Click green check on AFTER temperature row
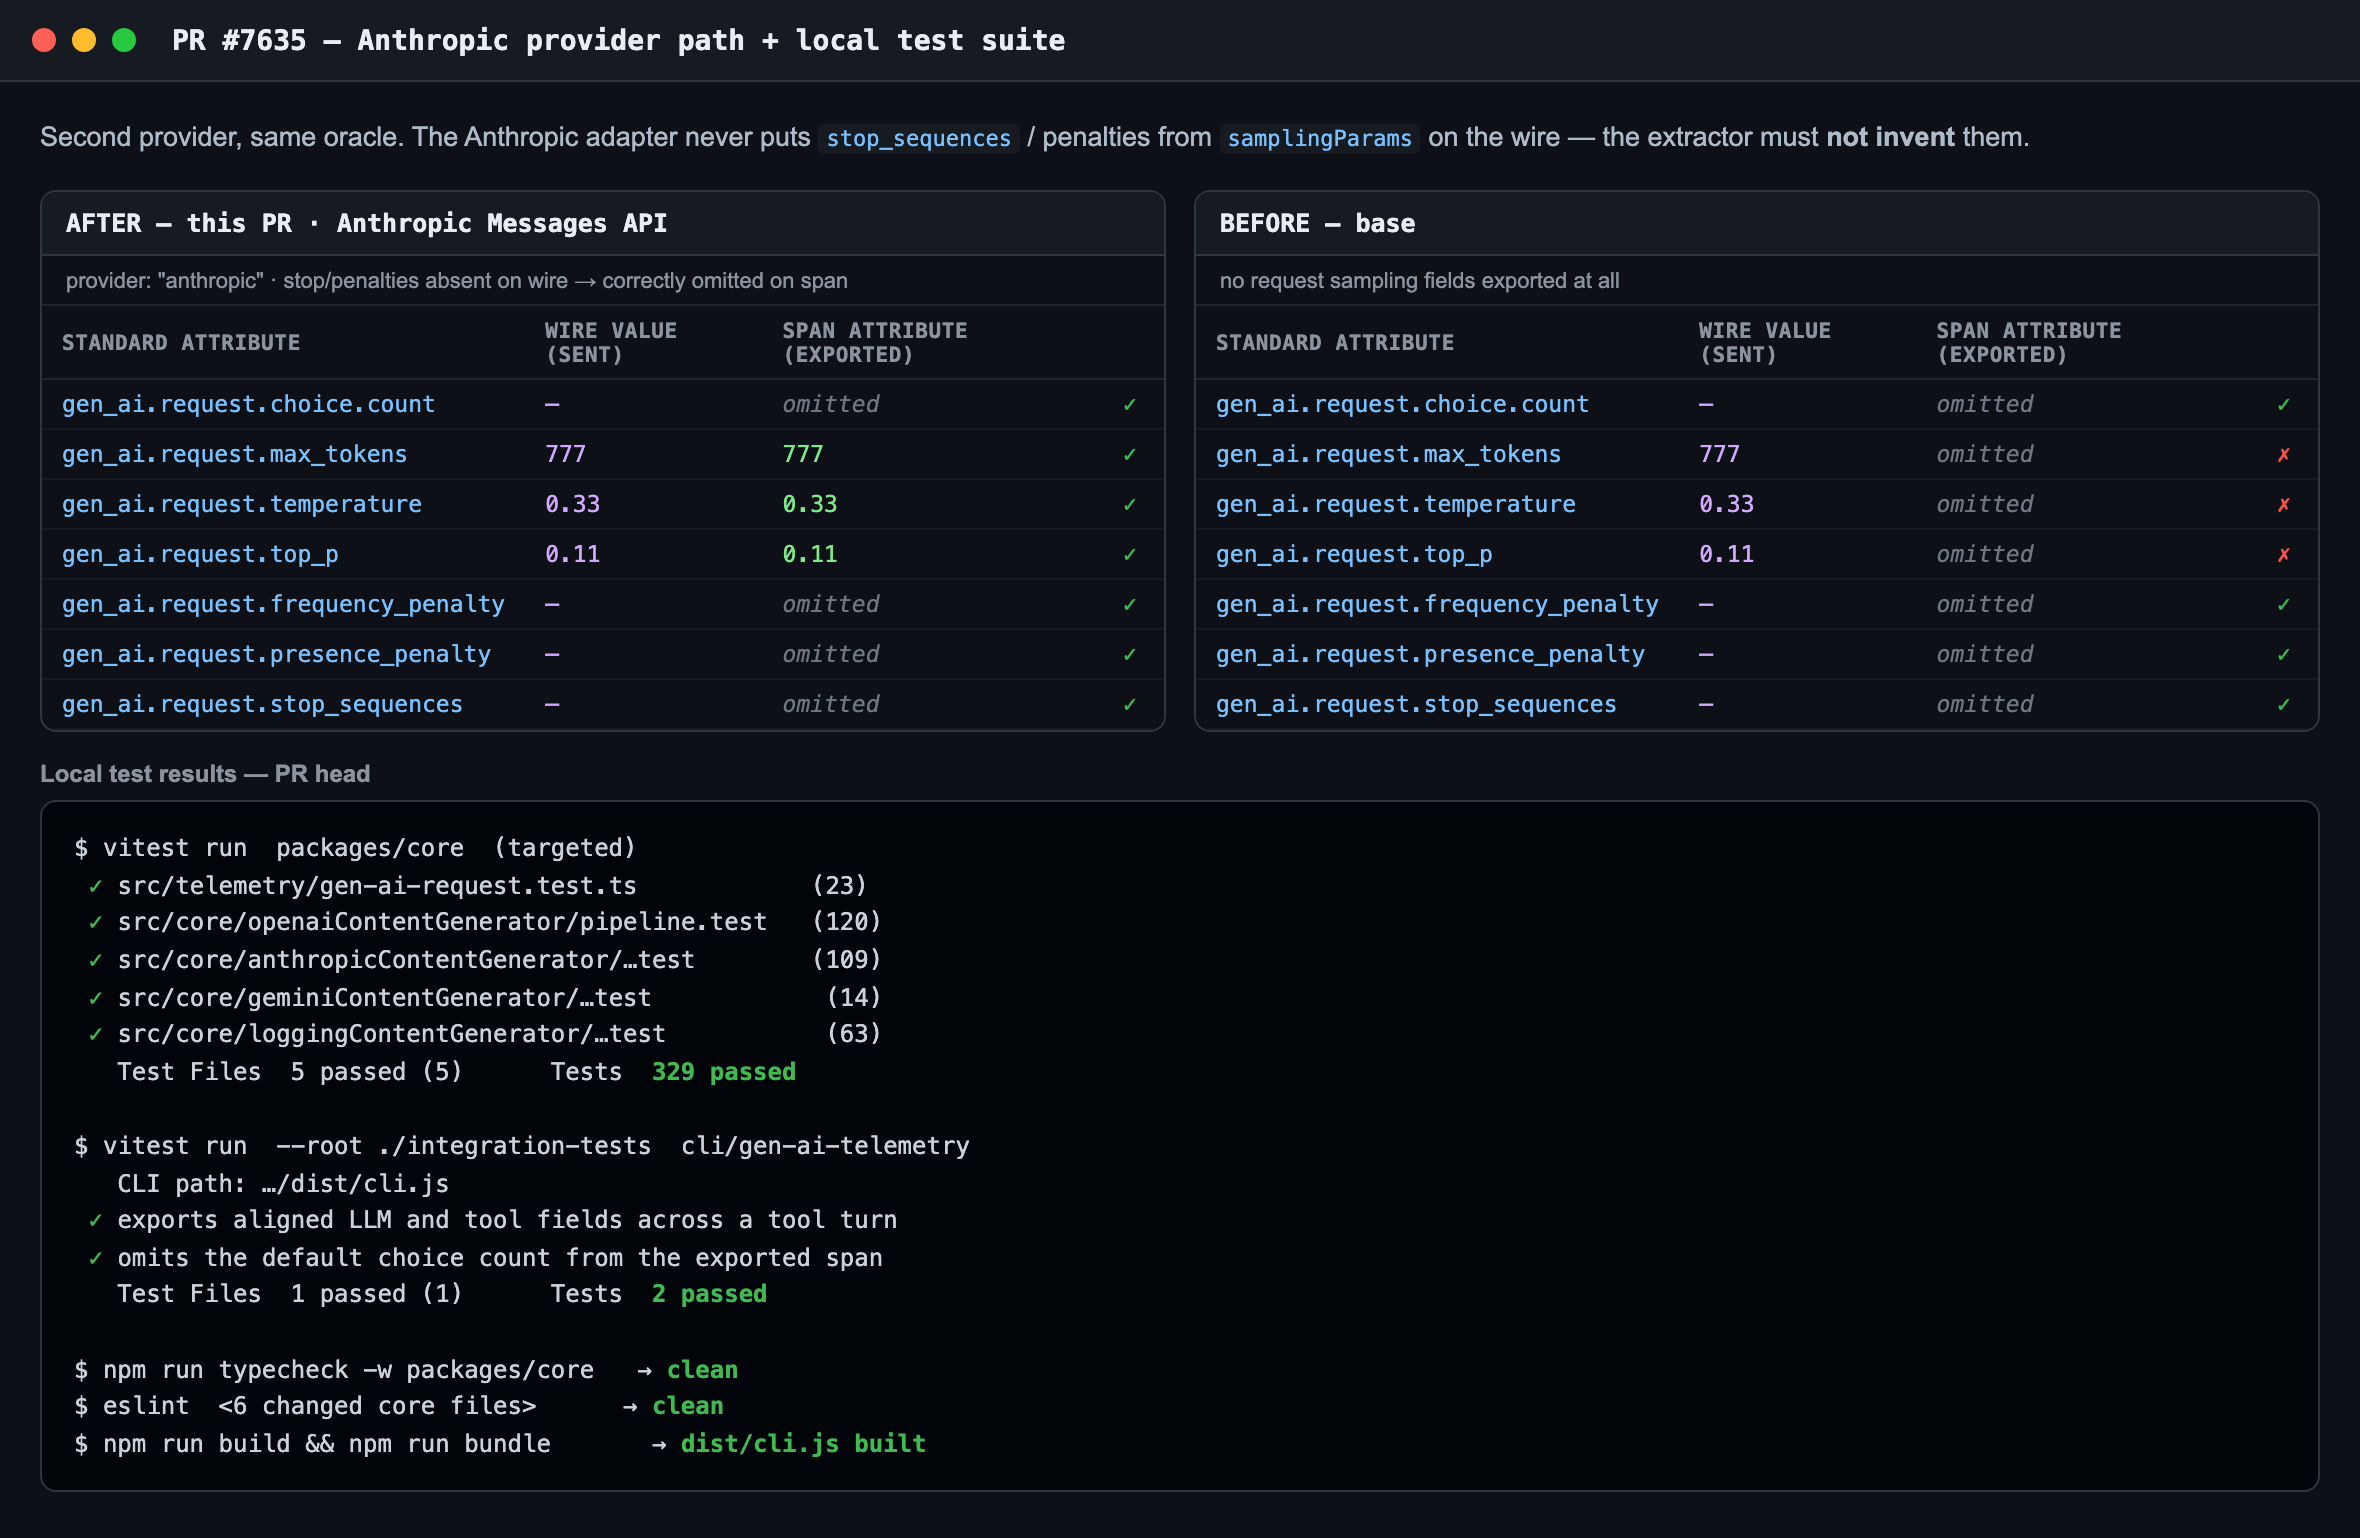 click(1130, 504)
